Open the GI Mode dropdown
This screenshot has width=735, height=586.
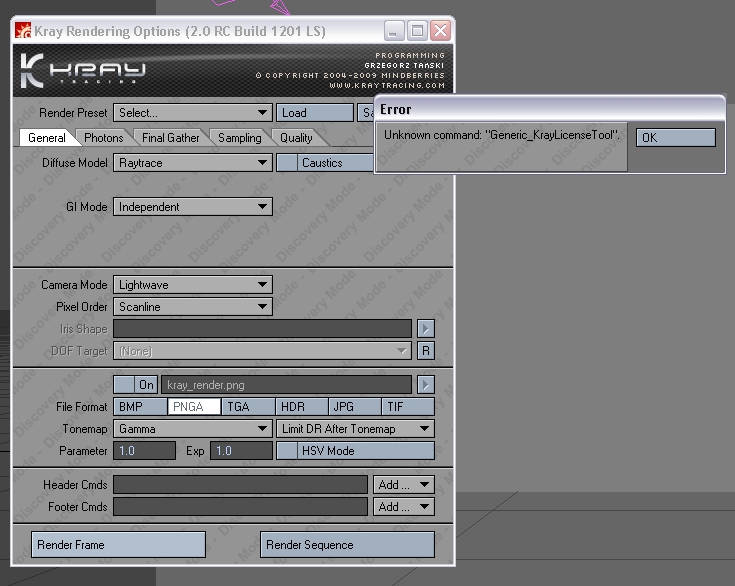click(x=192, y=207)
